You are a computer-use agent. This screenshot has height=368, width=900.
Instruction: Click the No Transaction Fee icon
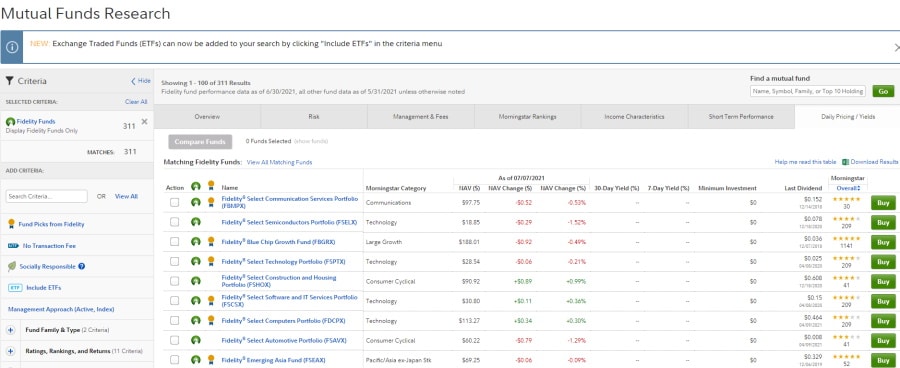(x=13, y=246)
